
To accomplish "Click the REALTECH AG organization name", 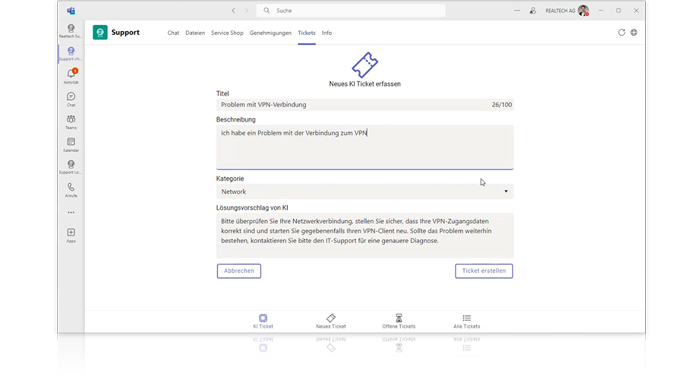I will pyautogui.click(x=560, y=11).
